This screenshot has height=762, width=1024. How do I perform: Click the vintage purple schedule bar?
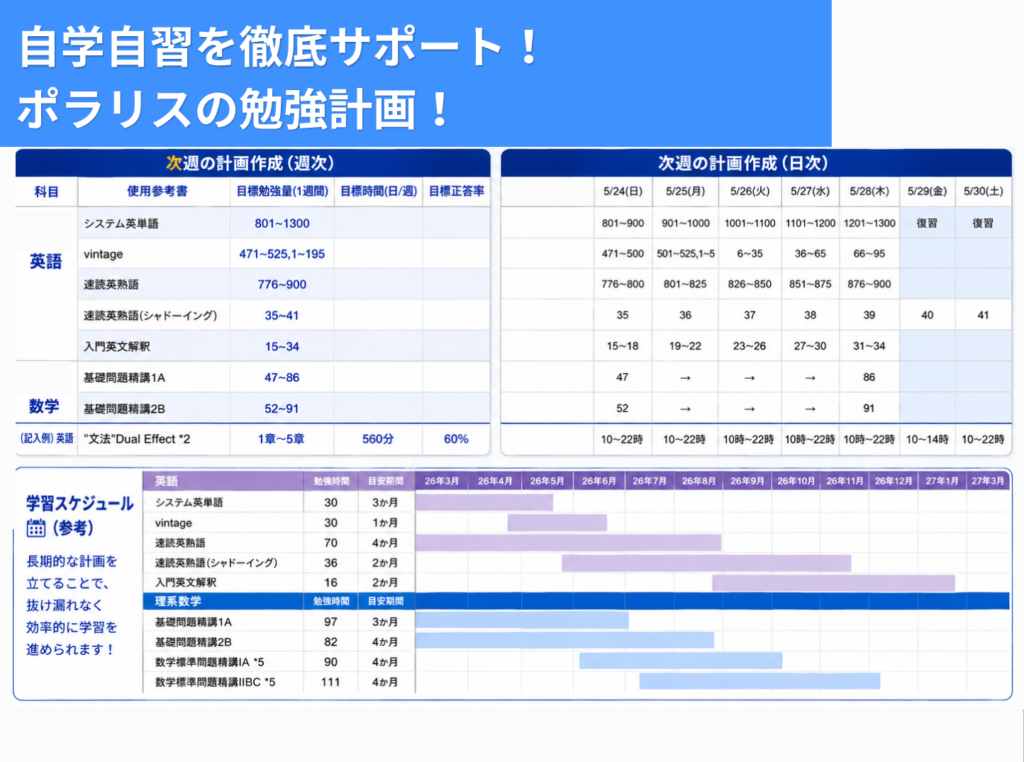point(557,522)
